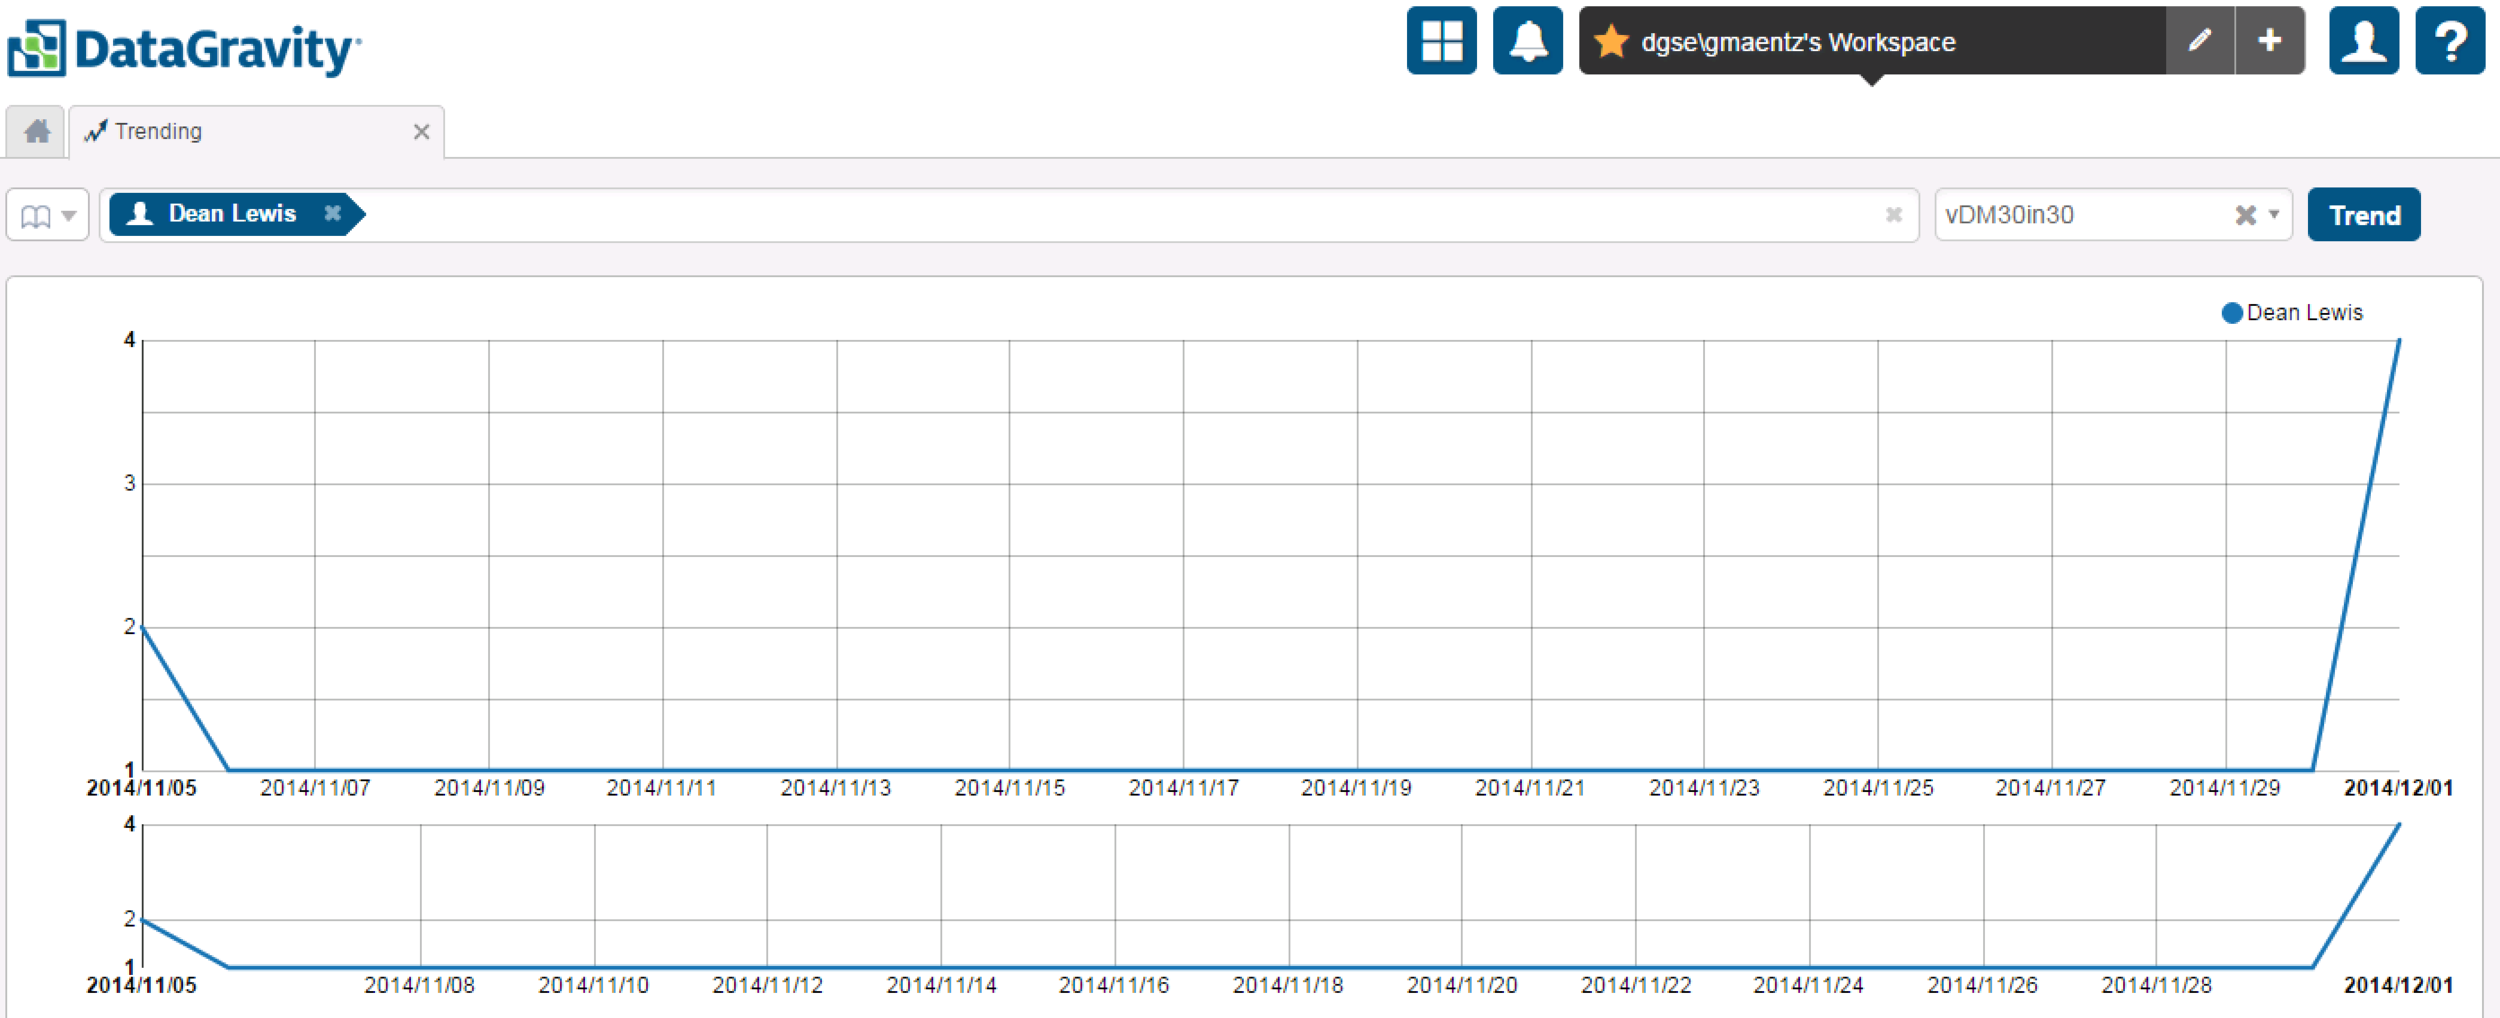Click the vDM30in30 combo box text
Screen dimensions: 2500x1018
click(x=2010, y=215)
